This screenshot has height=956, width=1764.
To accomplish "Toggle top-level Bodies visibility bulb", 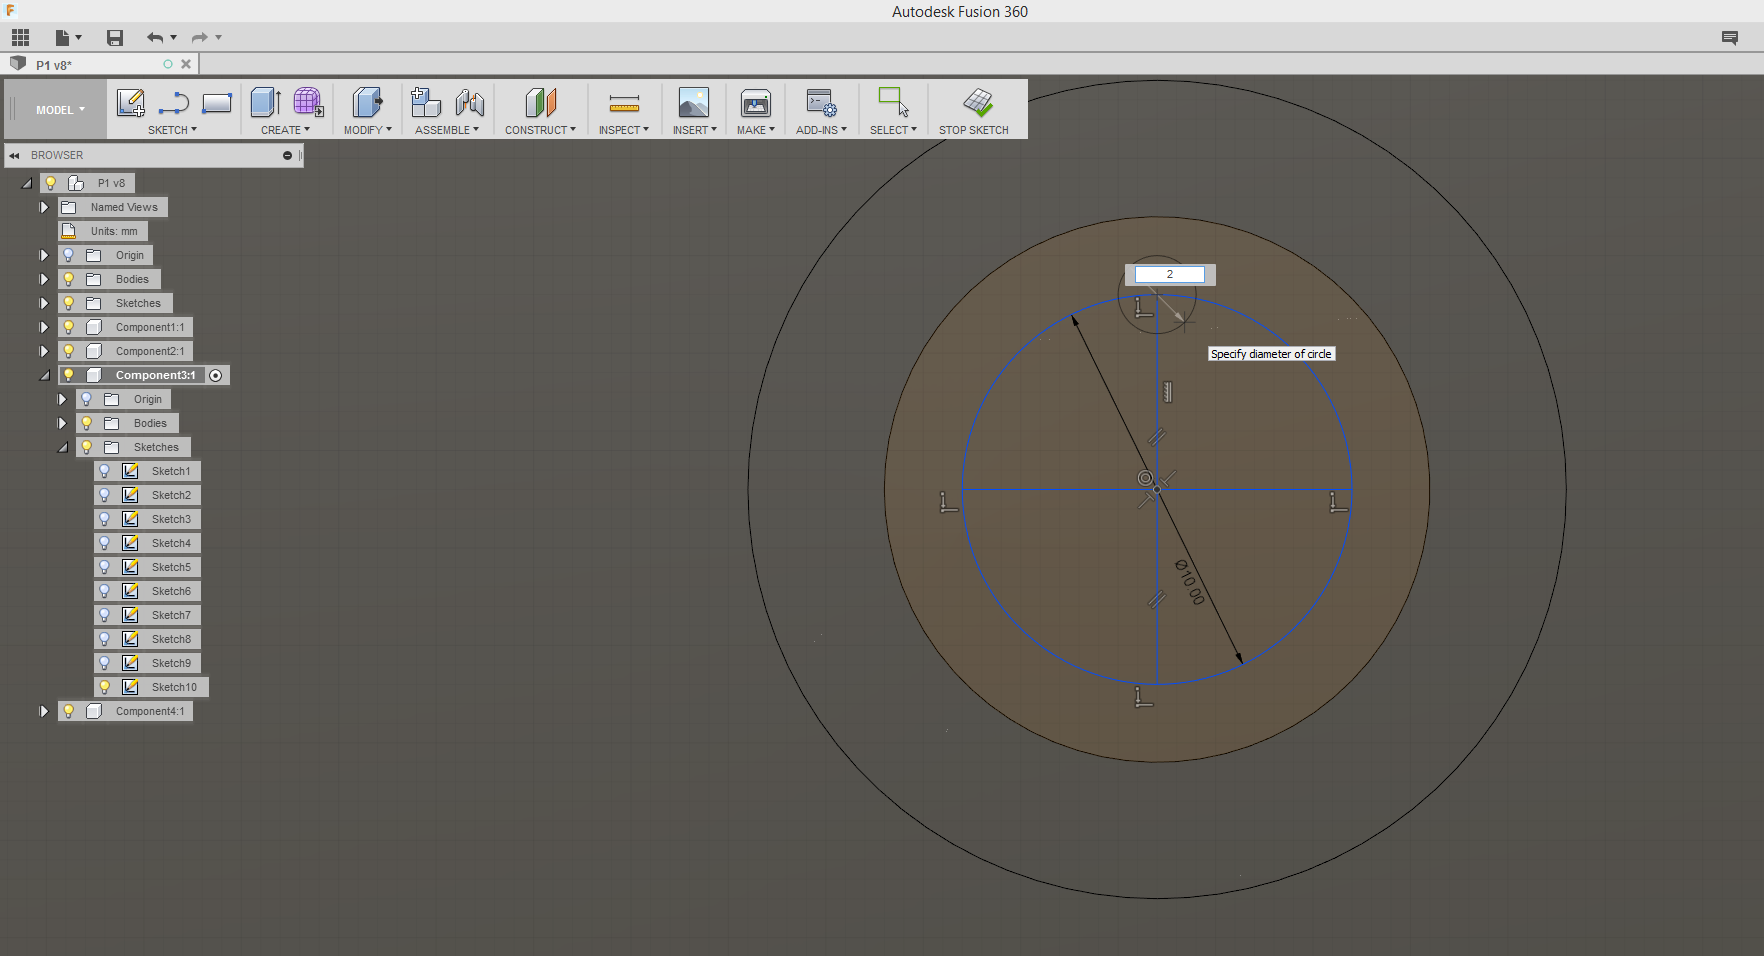I will point(69,279).
